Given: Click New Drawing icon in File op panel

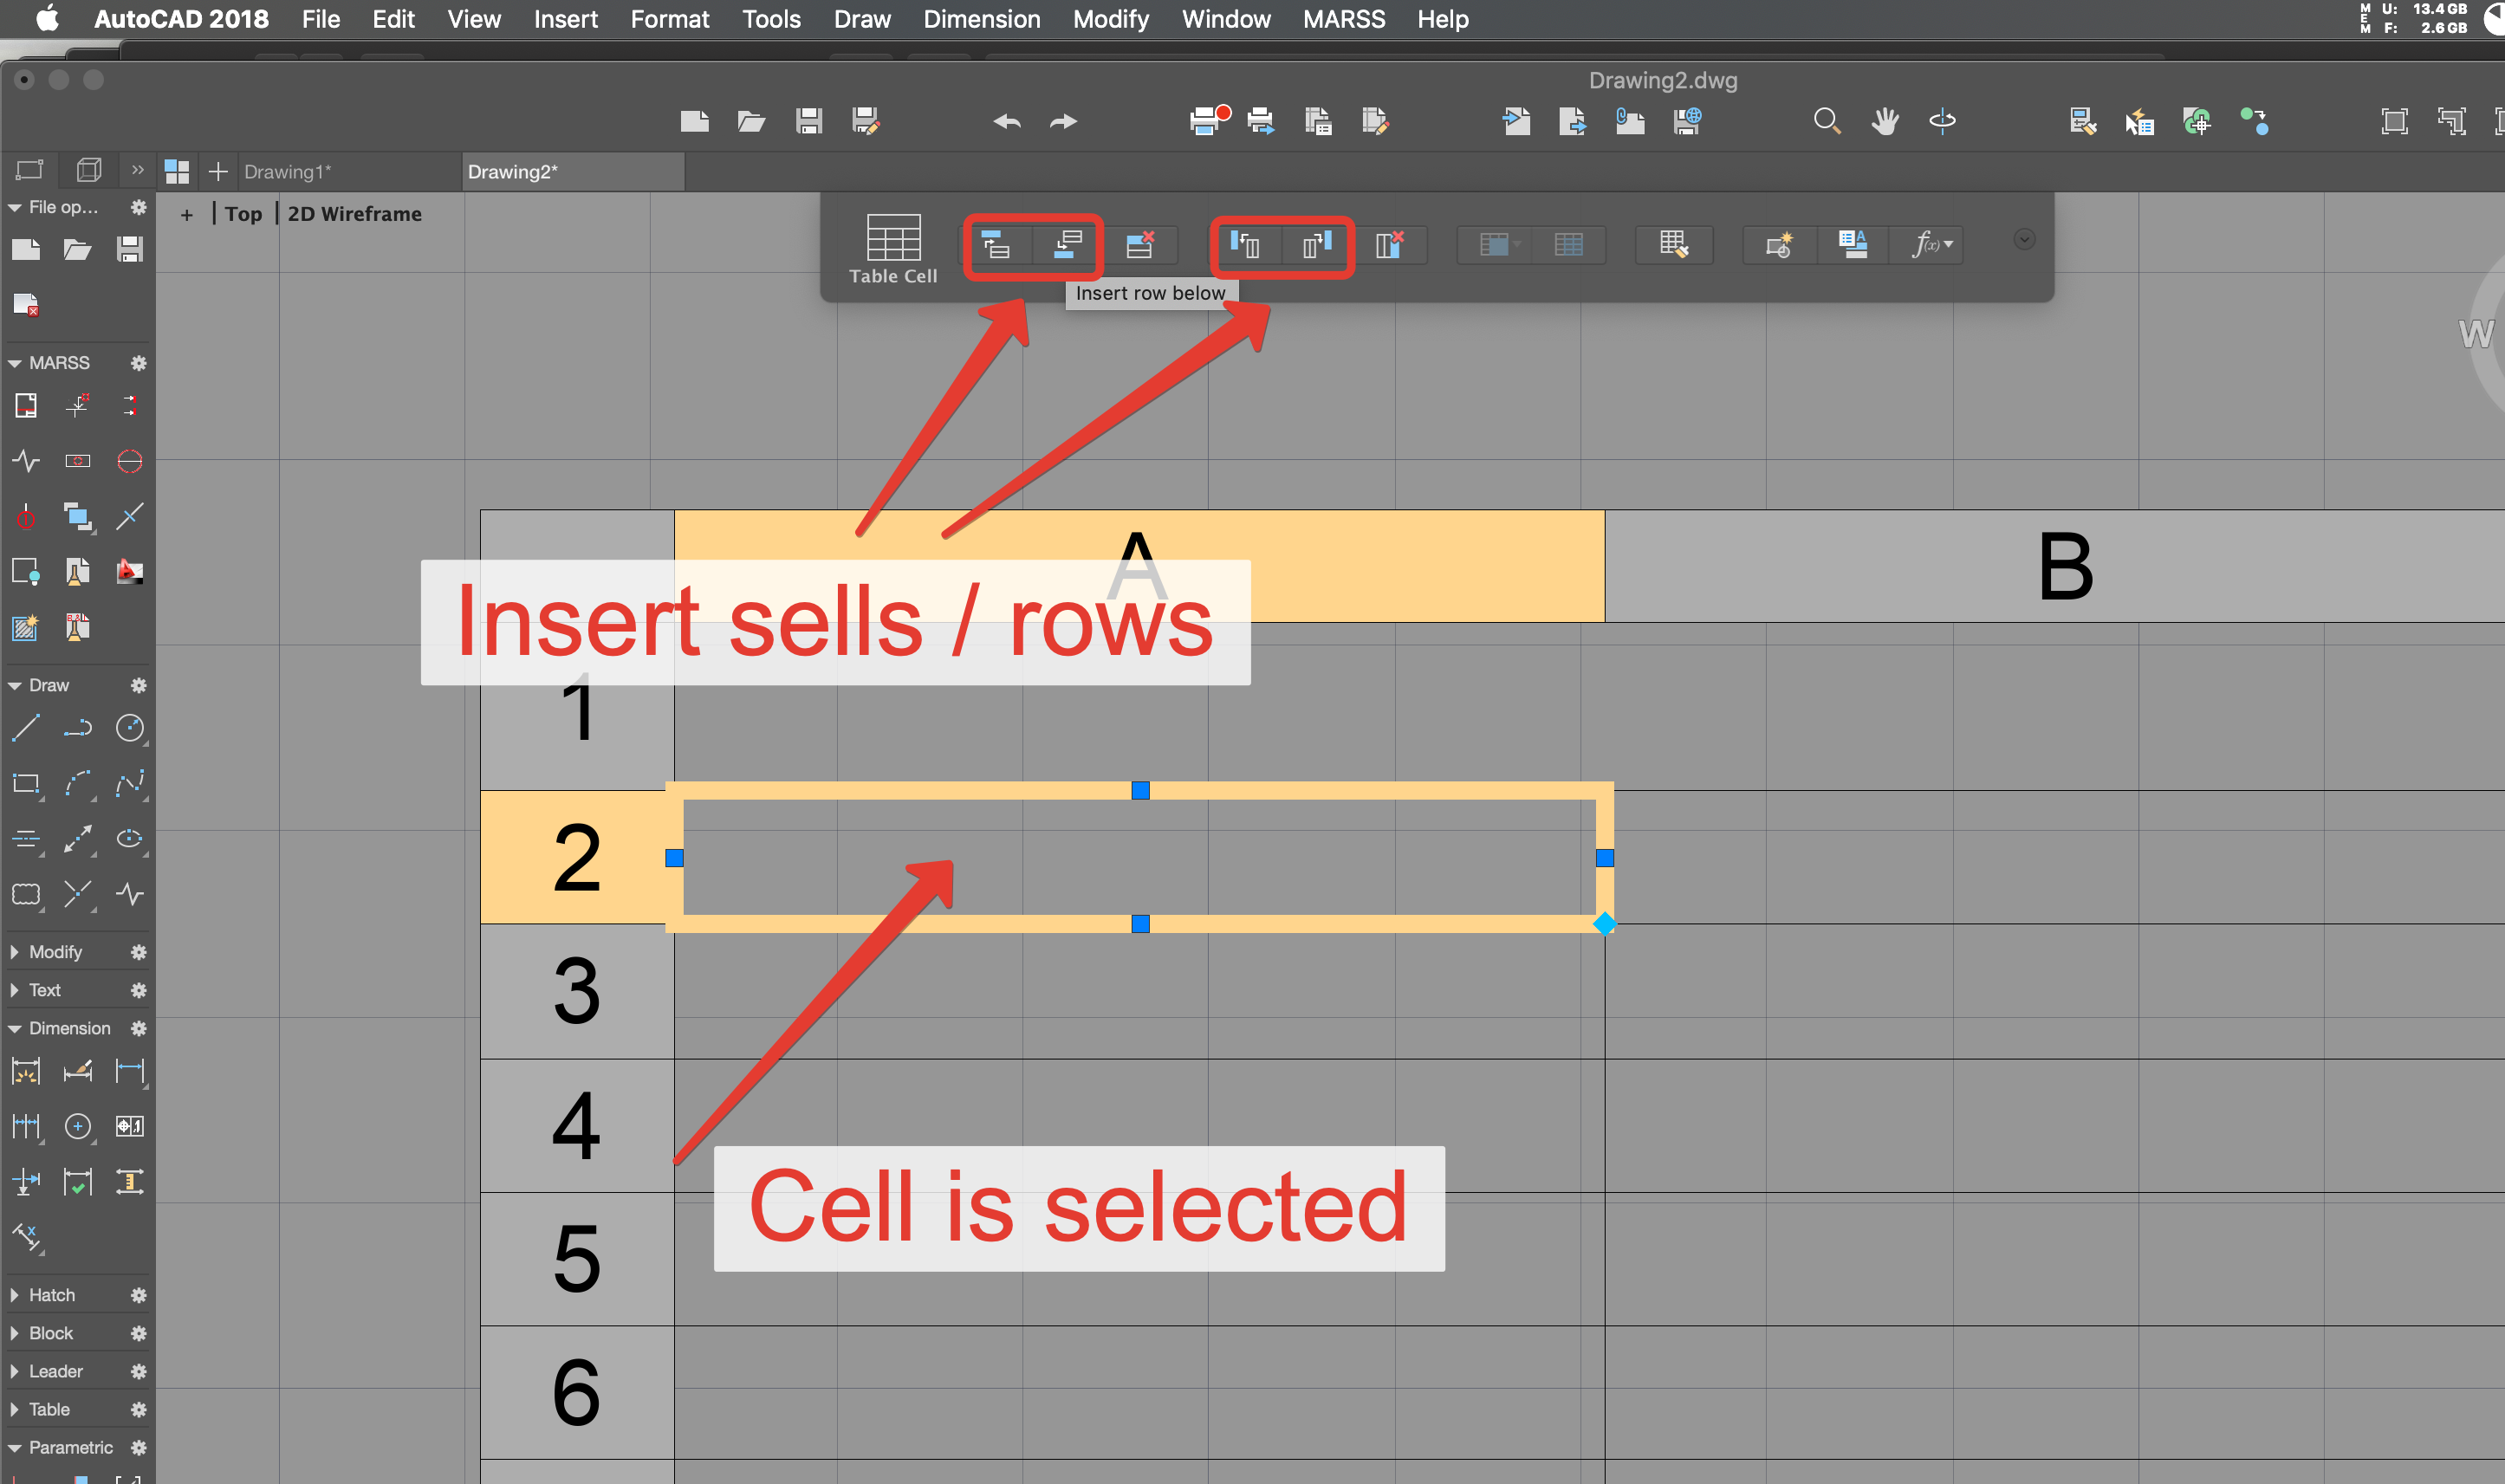Looking at the screenshot, I should (26, 249).
